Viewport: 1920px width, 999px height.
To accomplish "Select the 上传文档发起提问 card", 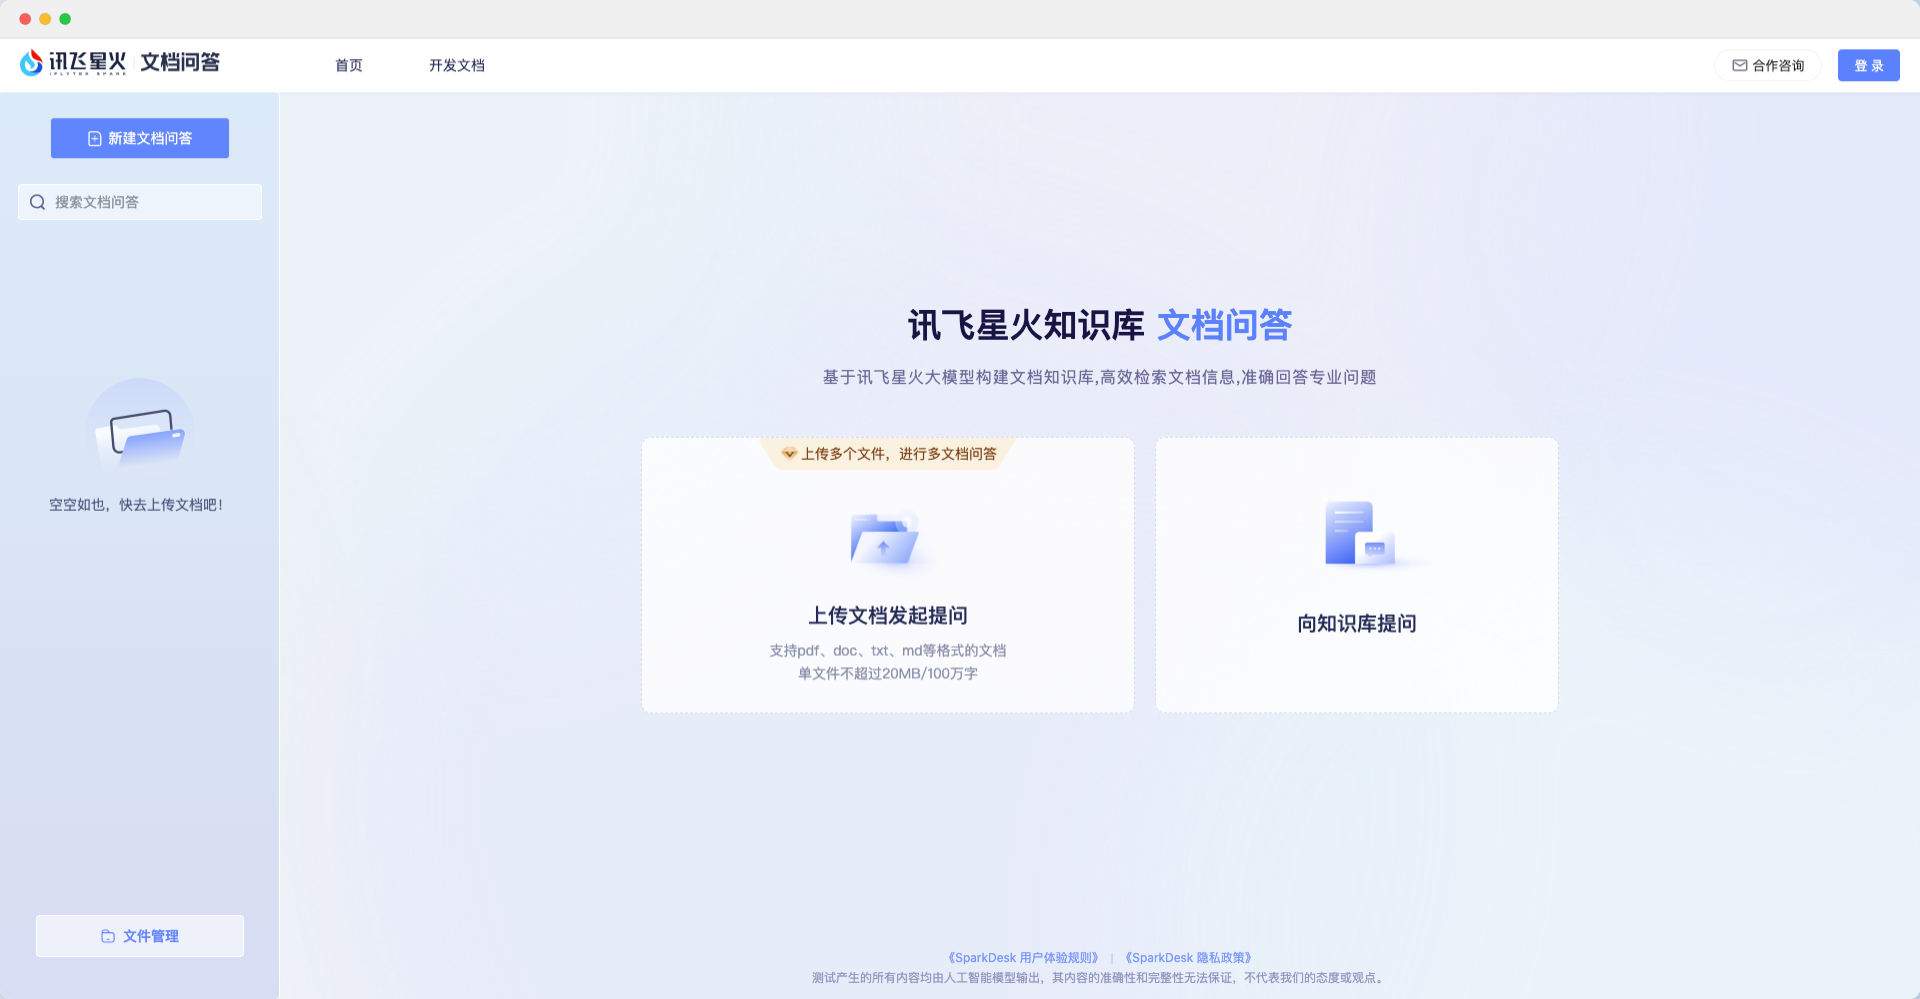I will pyautogui.click(x=887, y=575).
